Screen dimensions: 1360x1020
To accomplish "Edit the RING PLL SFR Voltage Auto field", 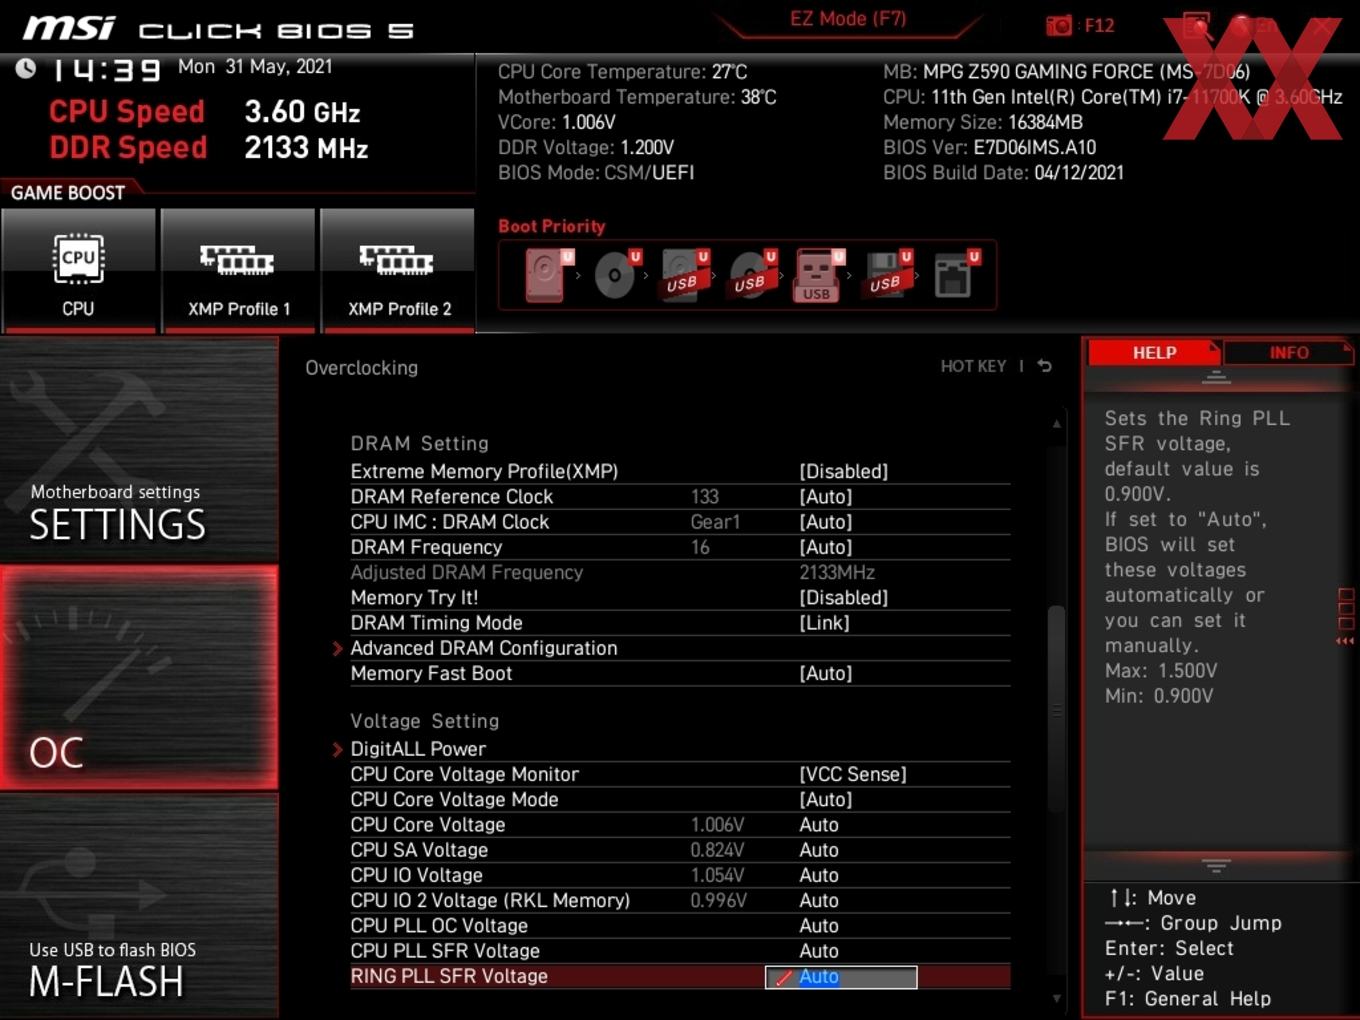I will 841,977.
